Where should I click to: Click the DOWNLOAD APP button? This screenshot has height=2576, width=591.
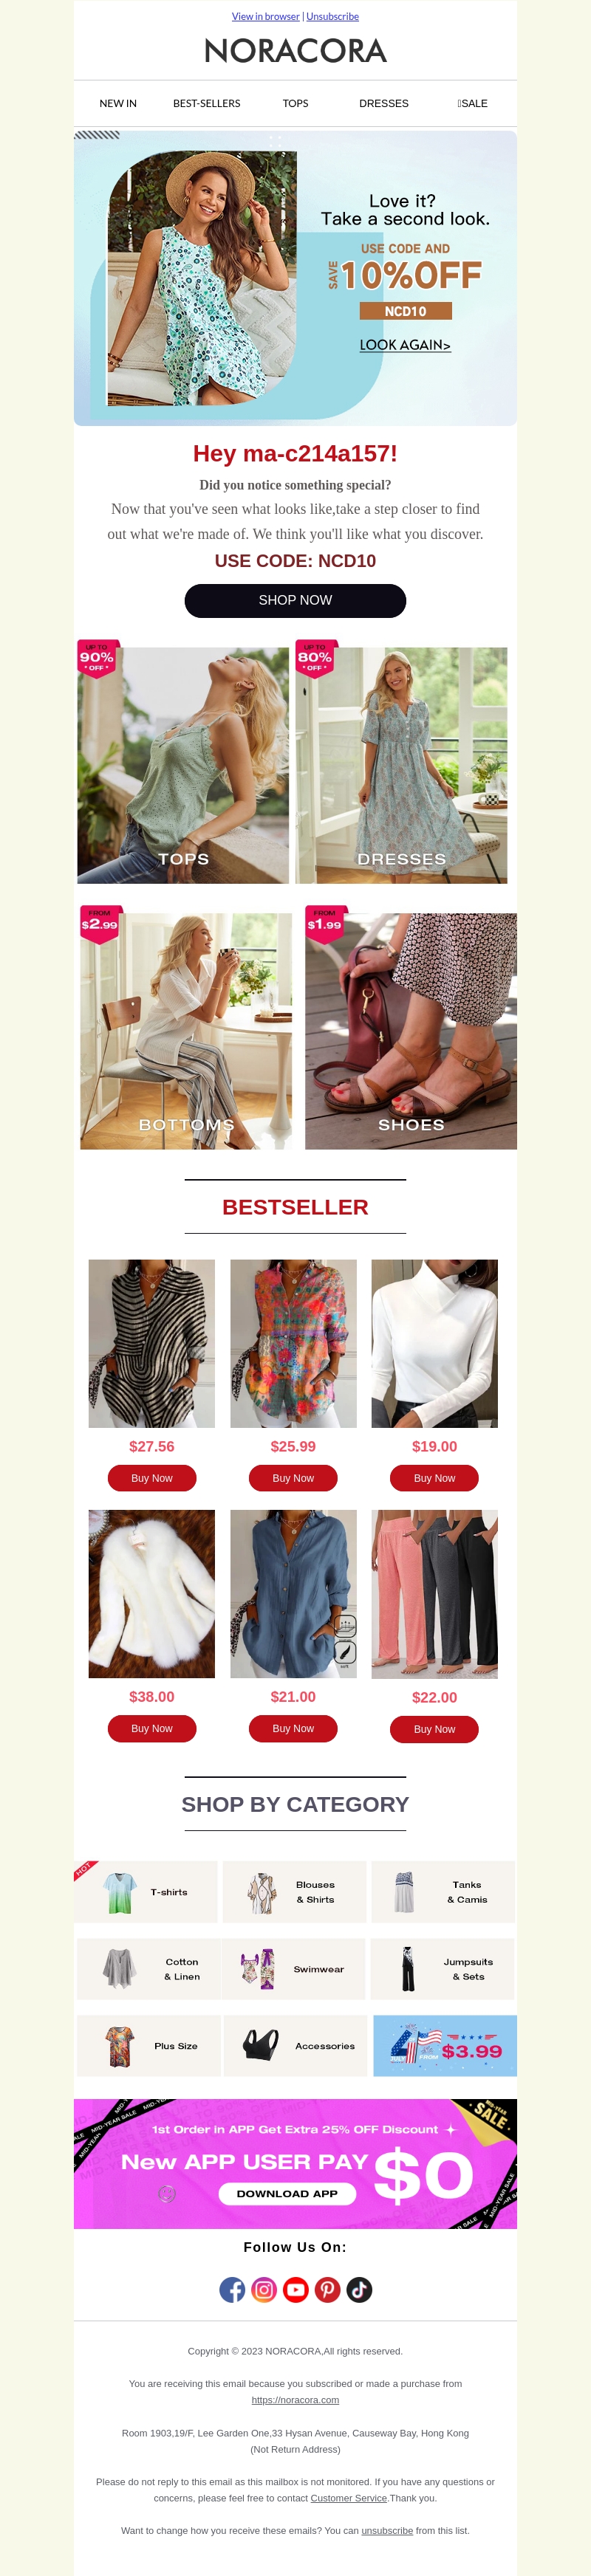287,2194
